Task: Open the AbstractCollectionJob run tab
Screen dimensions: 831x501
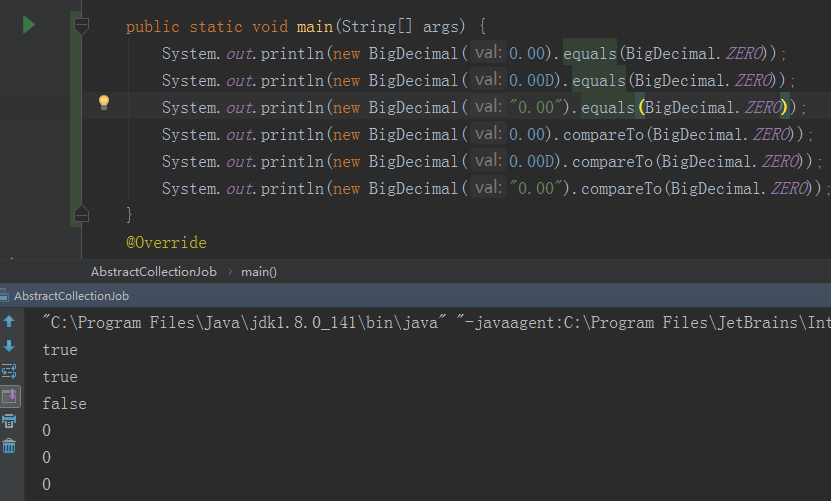Action: click(x=71, y=296)
